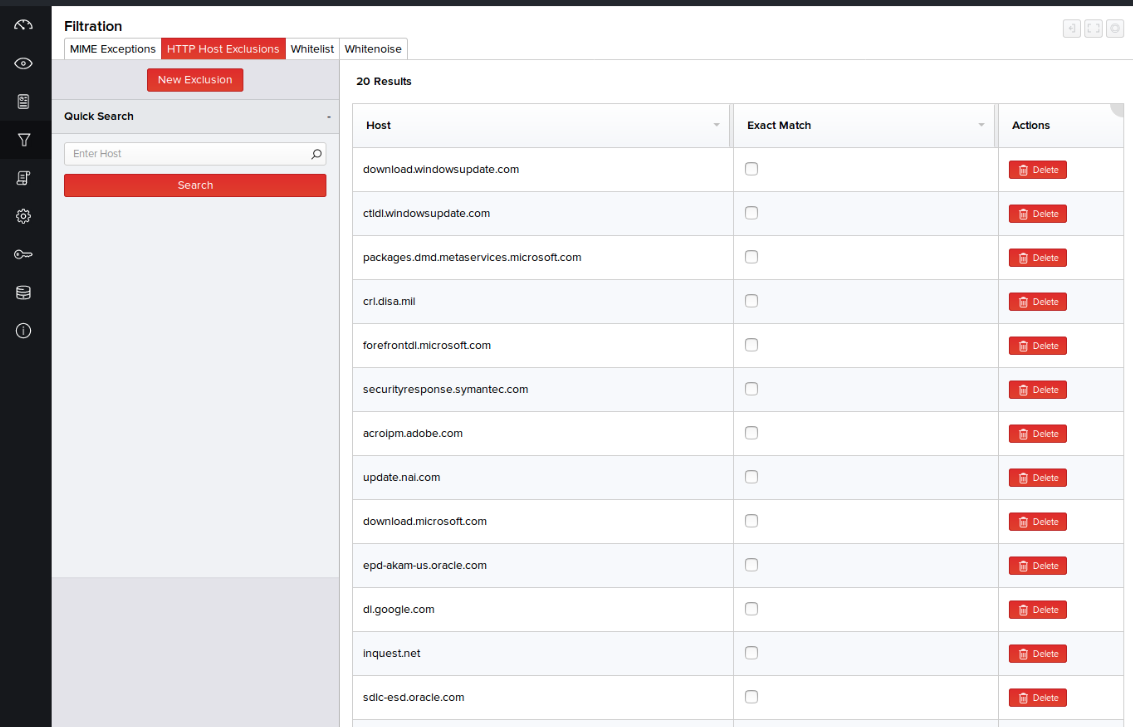The image size is (1133, 727).
Task: Enable Exact Match for crl.disa.mil
Action: pyautogui.click(x=751, y=301)
